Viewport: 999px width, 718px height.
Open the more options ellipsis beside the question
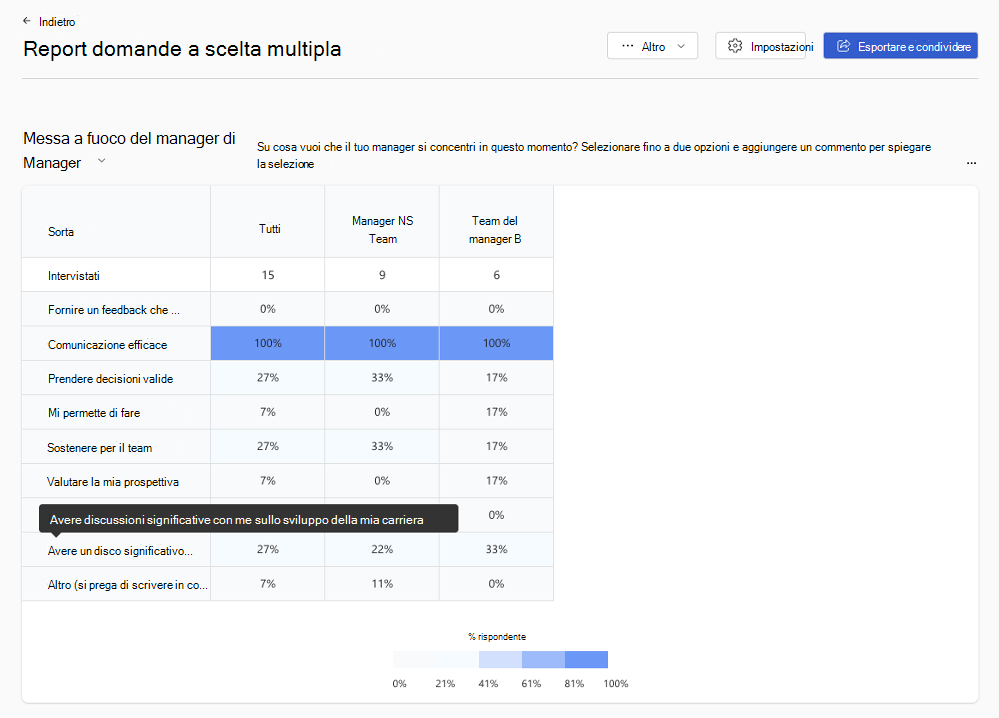[x=971, y=162]
